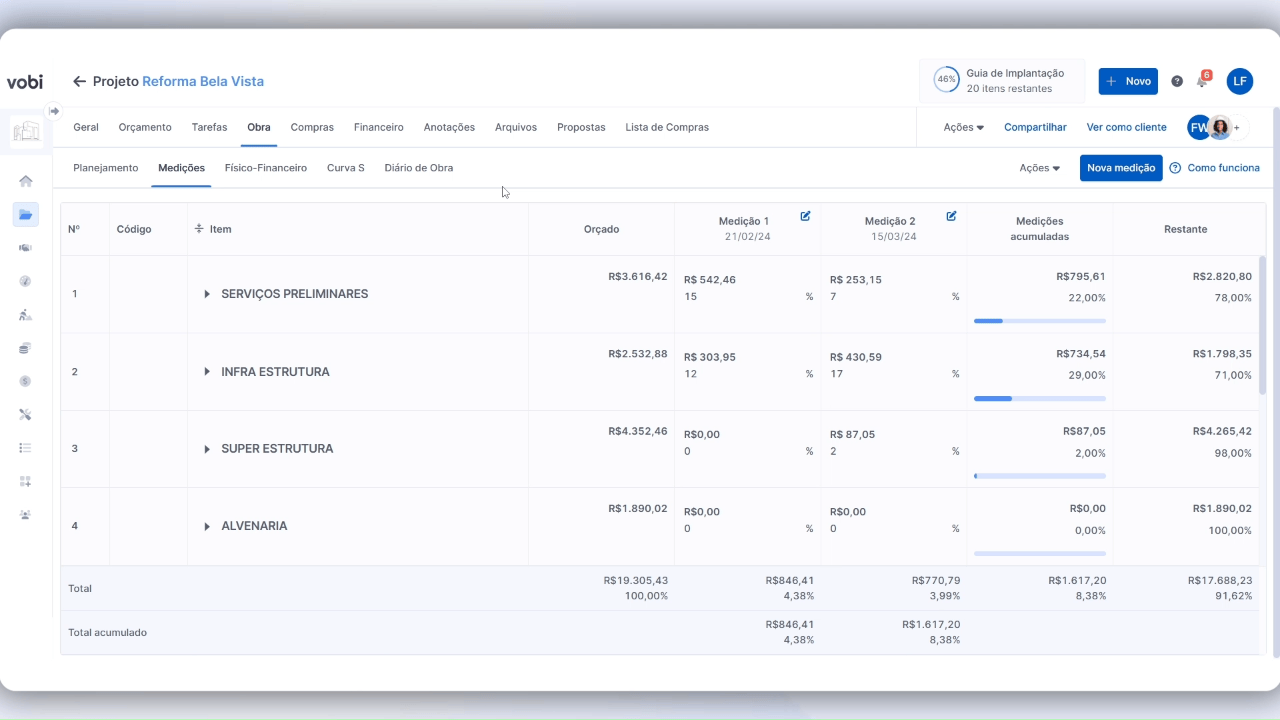Viewport: 1280px width, 720px height.
Task: Expand the INFRA ESTRUTURA row
Action: (x=207, y=372)
